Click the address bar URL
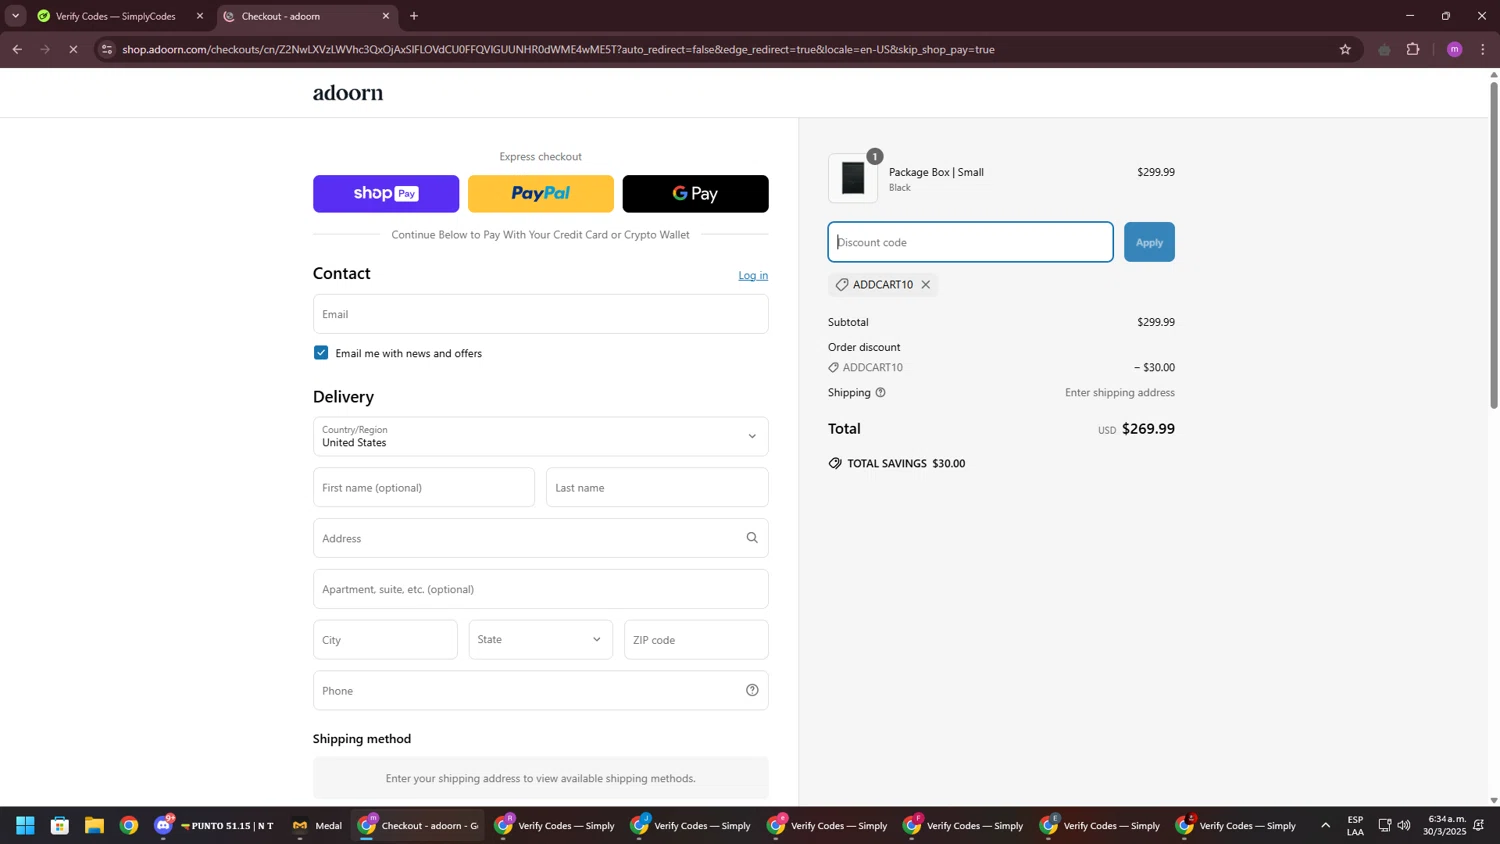The height and width of the screenshot is (844, 1500). 558,49
